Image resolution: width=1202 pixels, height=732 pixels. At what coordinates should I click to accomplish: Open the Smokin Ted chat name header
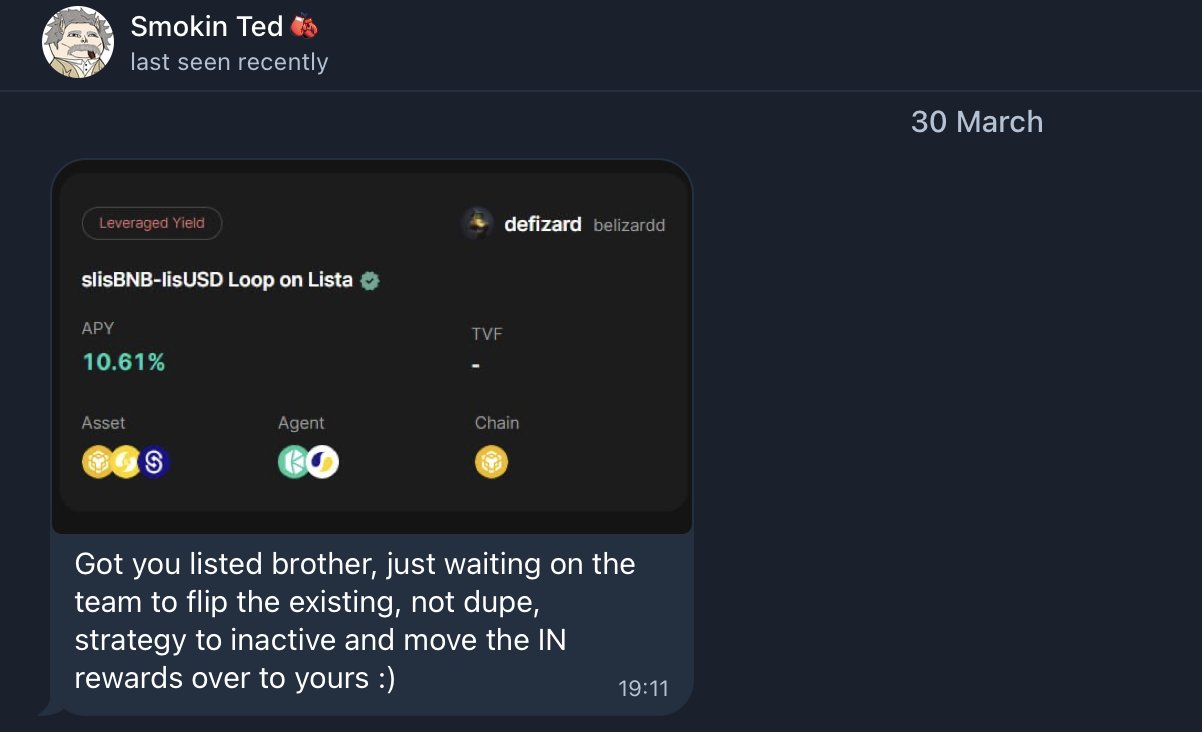(206, 27)
